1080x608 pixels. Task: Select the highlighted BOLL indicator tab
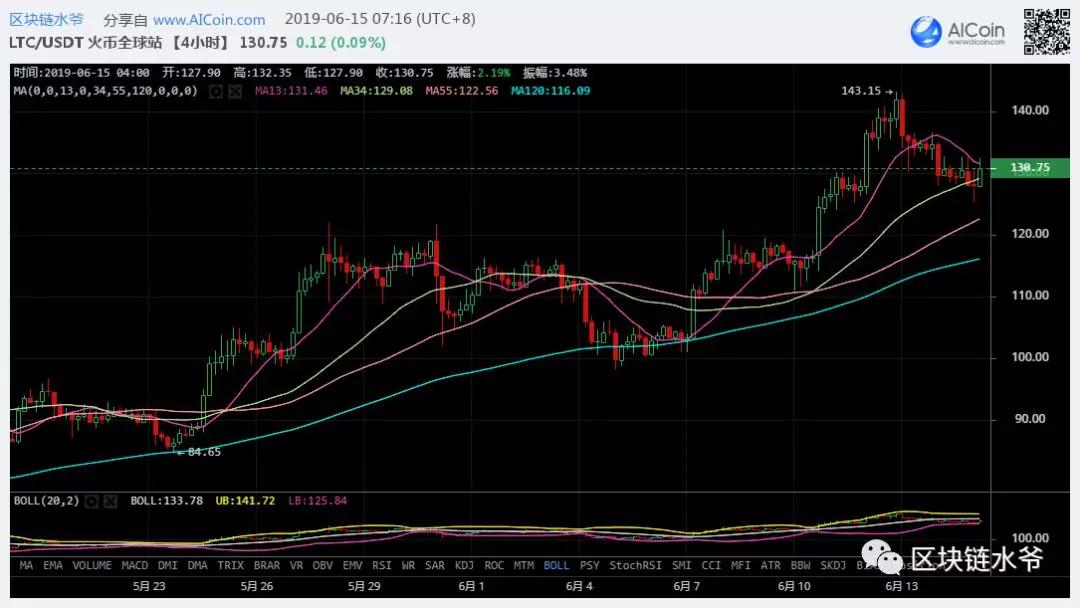(x=557, y=565)
